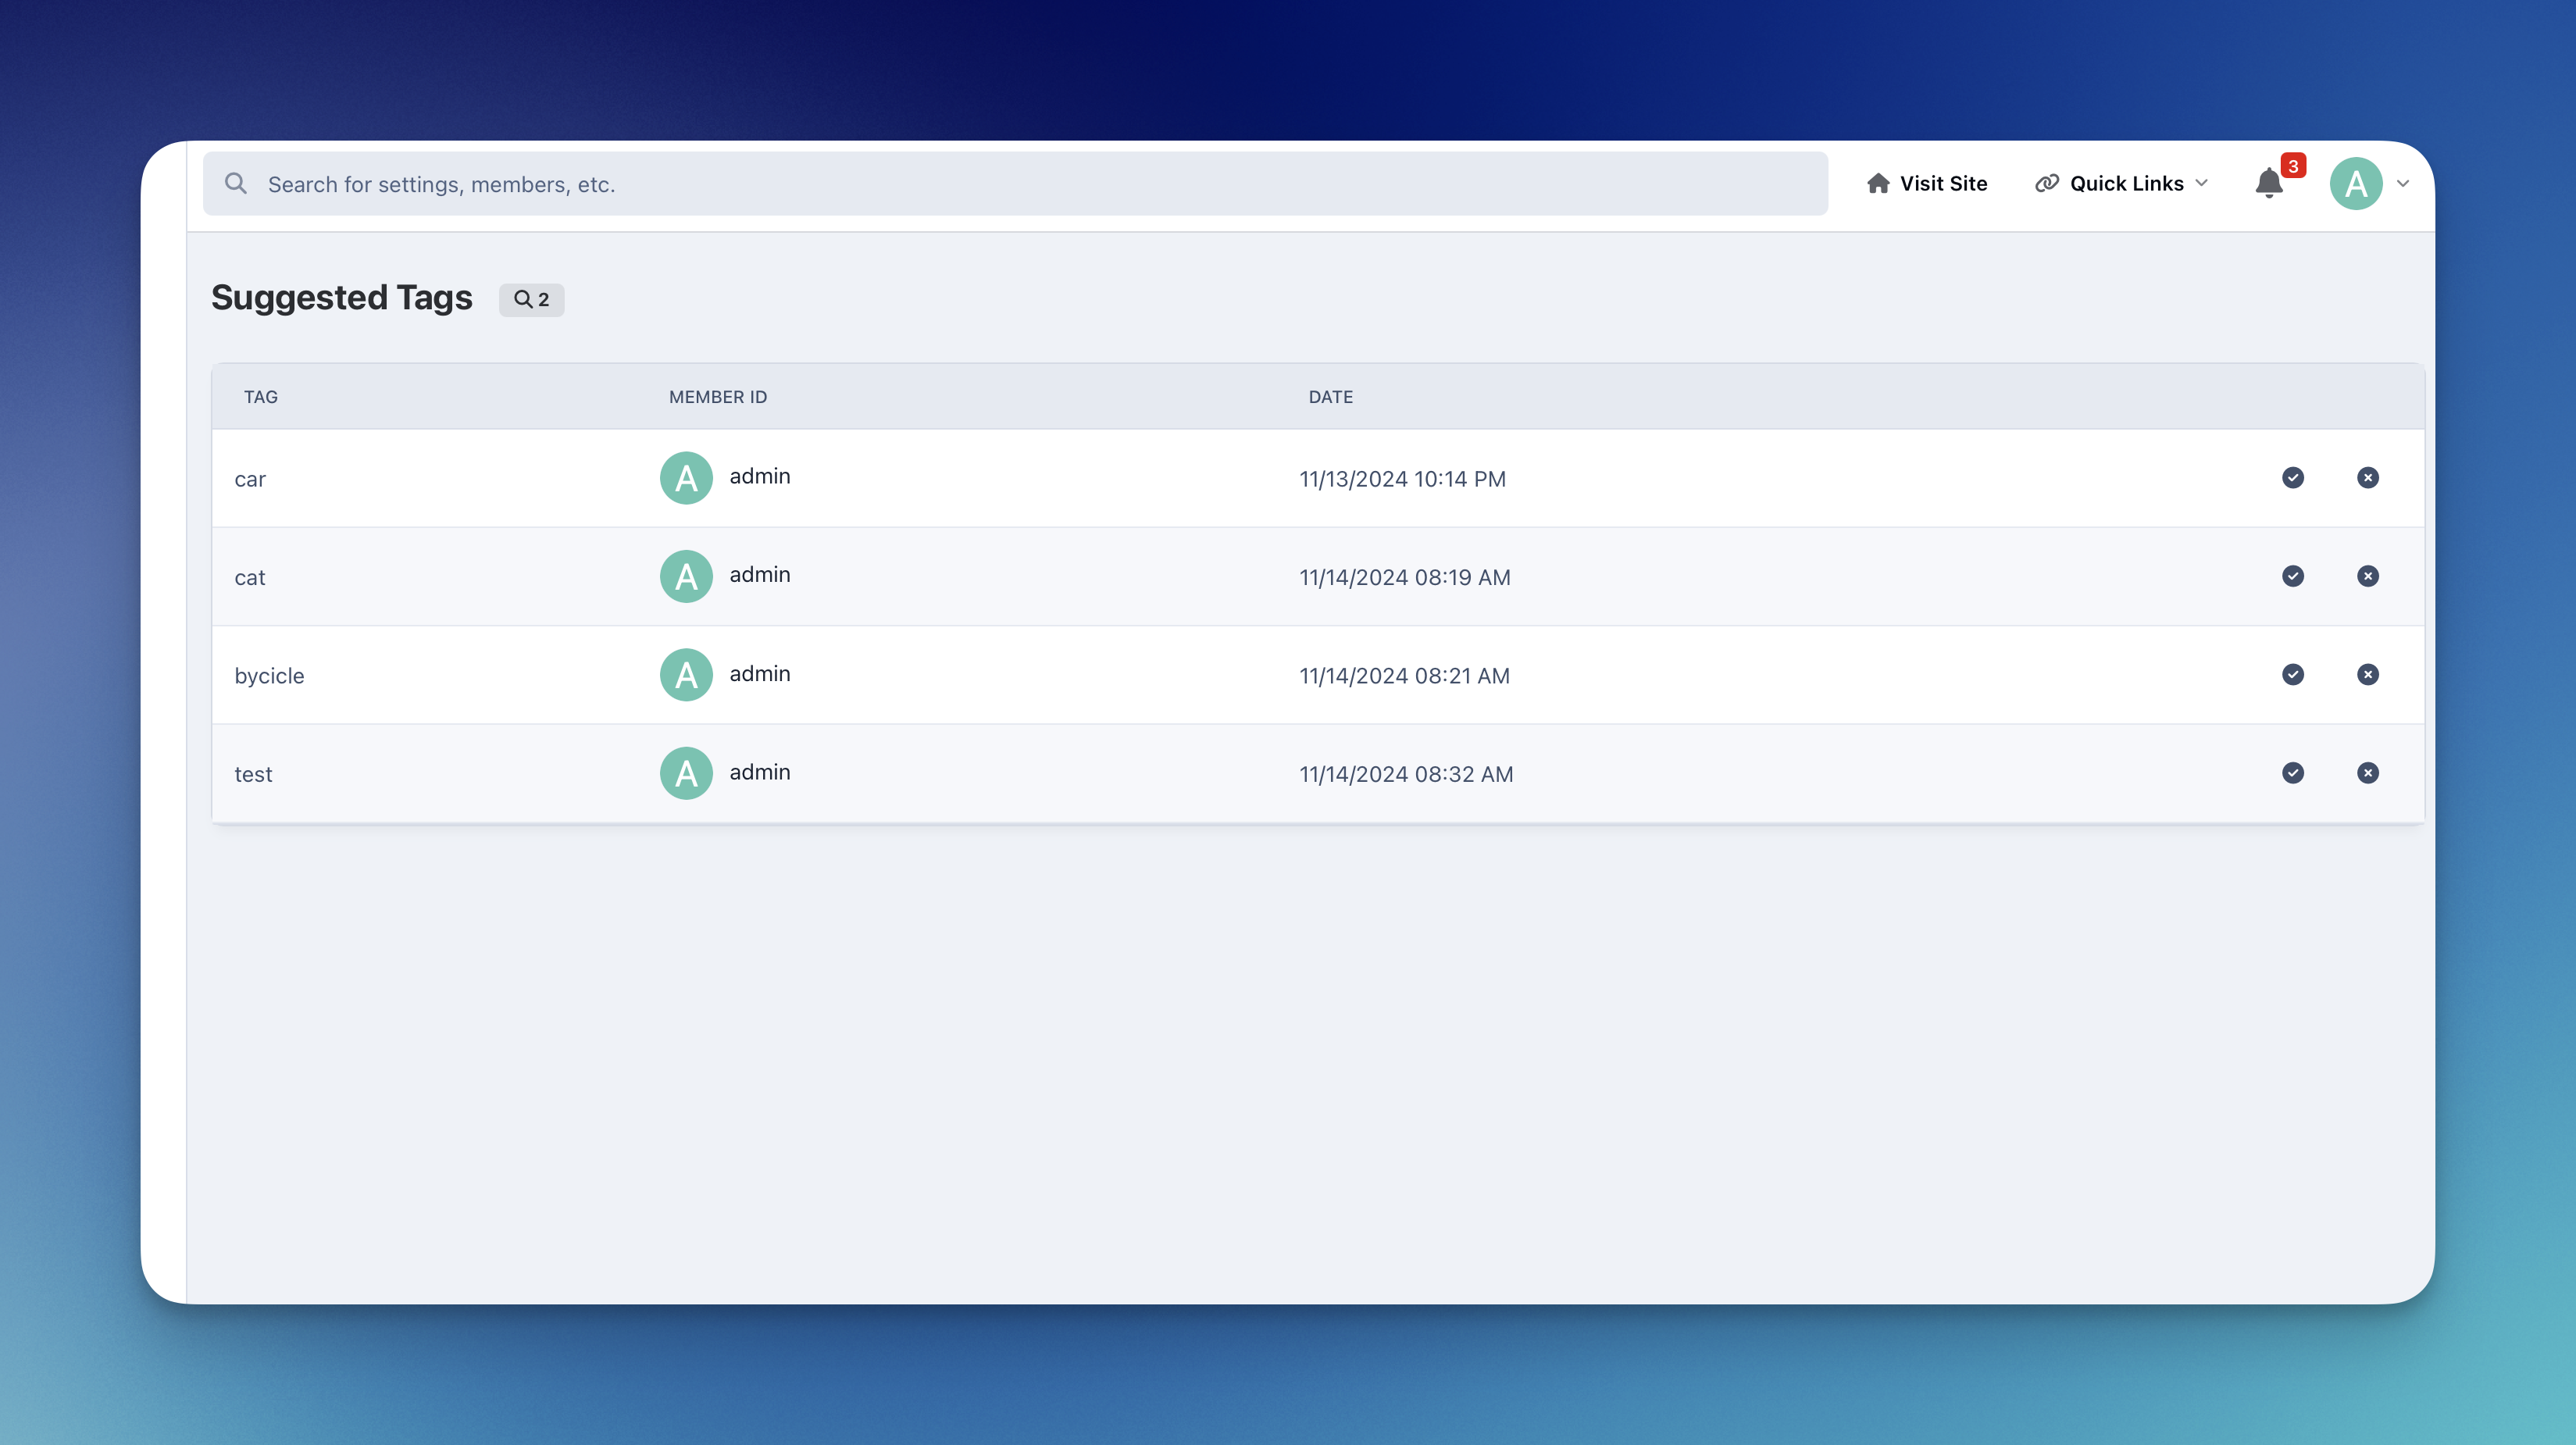Select the car tag cell
2576x1445 pixels.
(x=250, y=479)
